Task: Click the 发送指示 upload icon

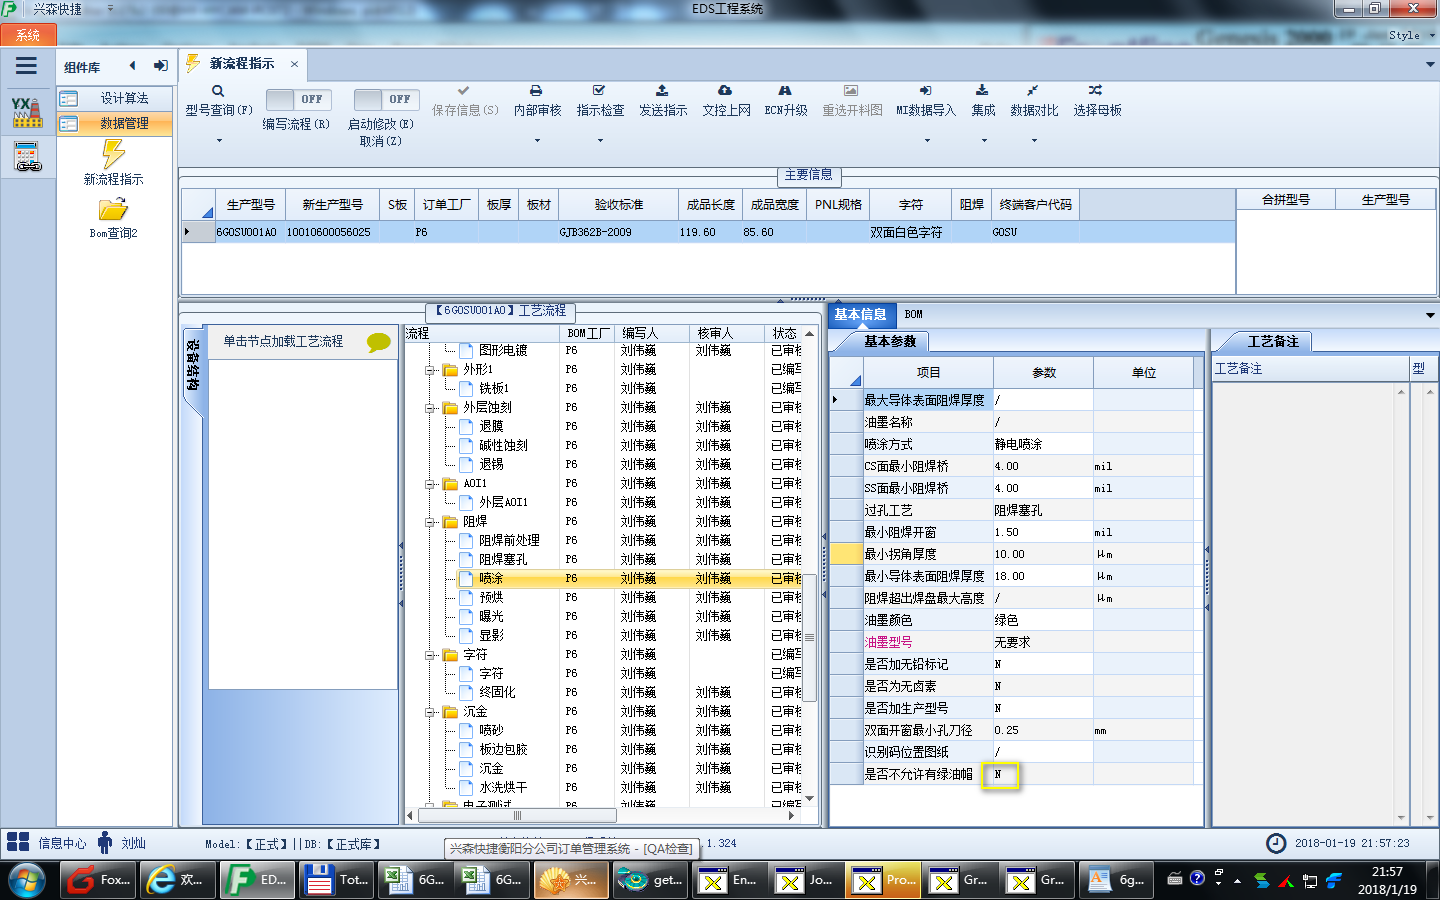Action: pyautogui.click(x=662, y=91)
